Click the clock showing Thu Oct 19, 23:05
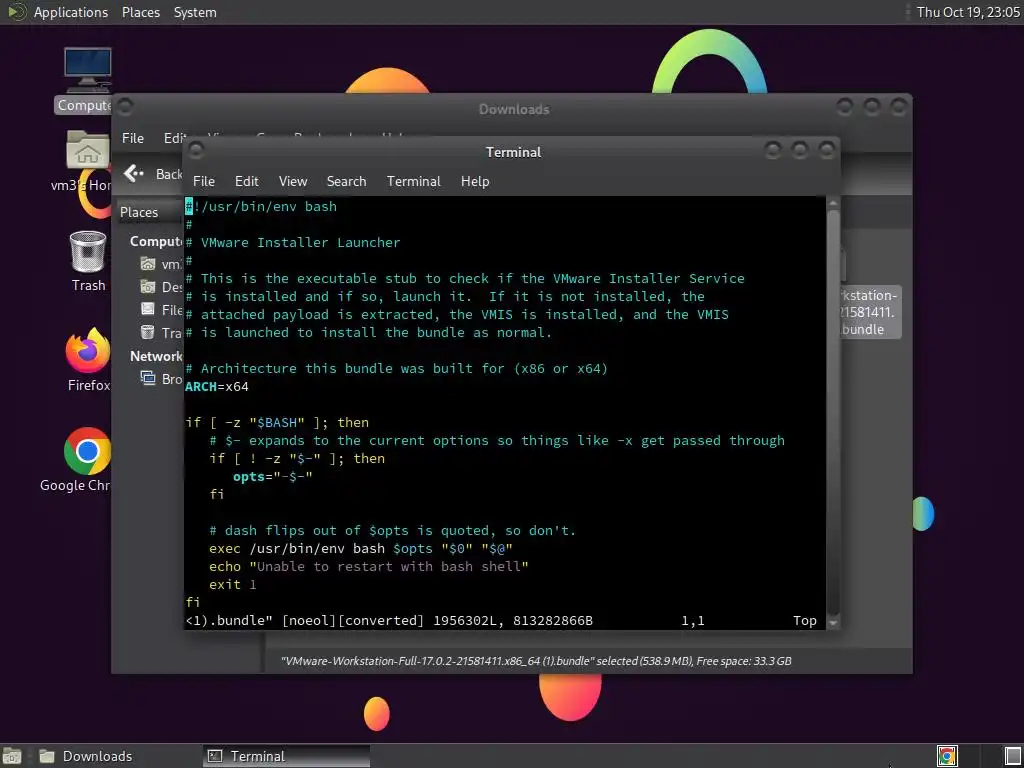1024x768 pixels. click(x=968, y=12)
